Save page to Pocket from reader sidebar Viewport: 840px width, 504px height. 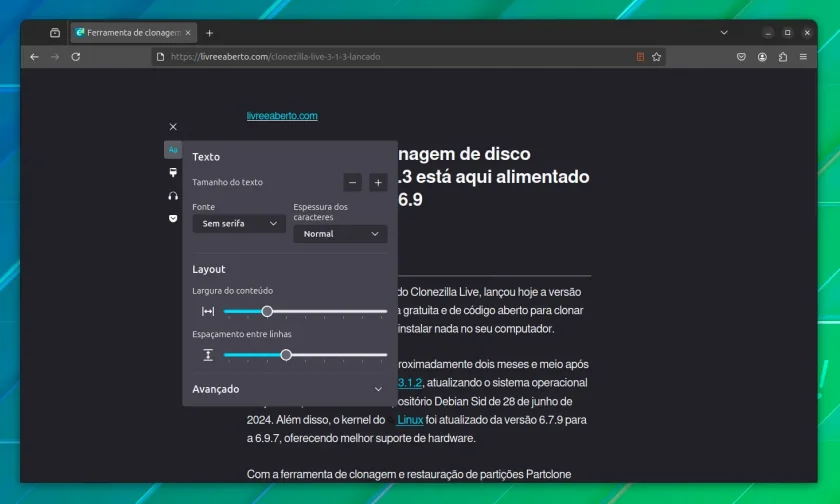click(x=173, y=219)
